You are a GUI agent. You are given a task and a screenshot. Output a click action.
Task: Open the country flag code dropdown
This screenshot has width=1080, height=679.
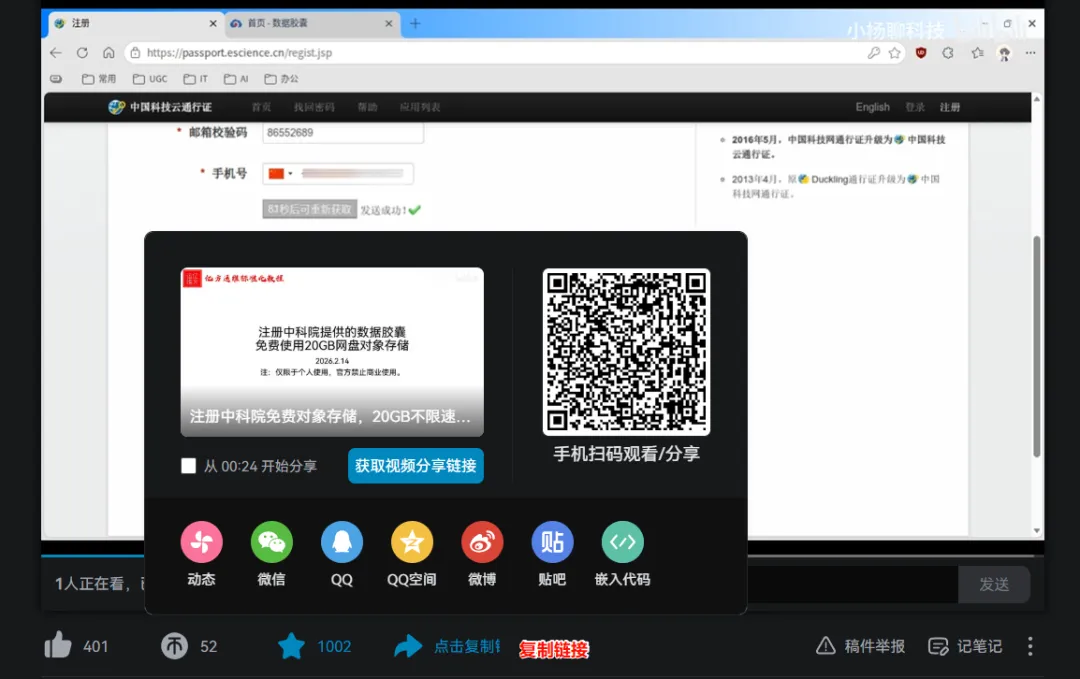coord(280,174)
